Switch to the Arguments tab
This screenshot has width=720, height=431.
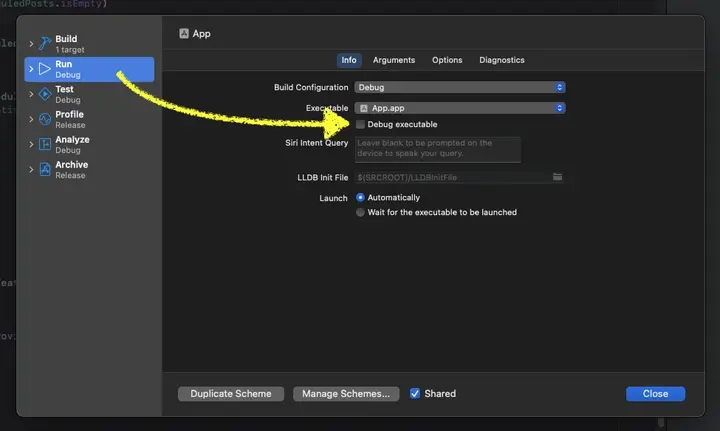tap(394, 60)
